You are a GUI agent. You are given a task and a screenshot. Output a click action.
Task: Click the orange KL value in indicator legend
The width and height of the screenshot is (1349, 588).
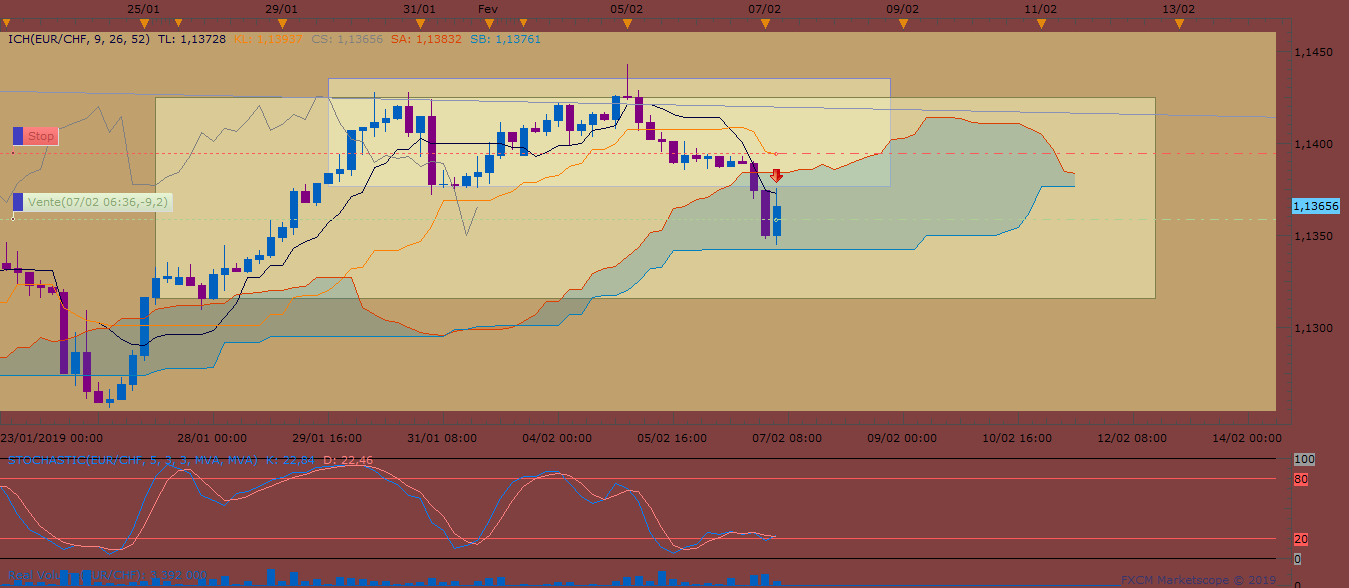coord(268,39)
